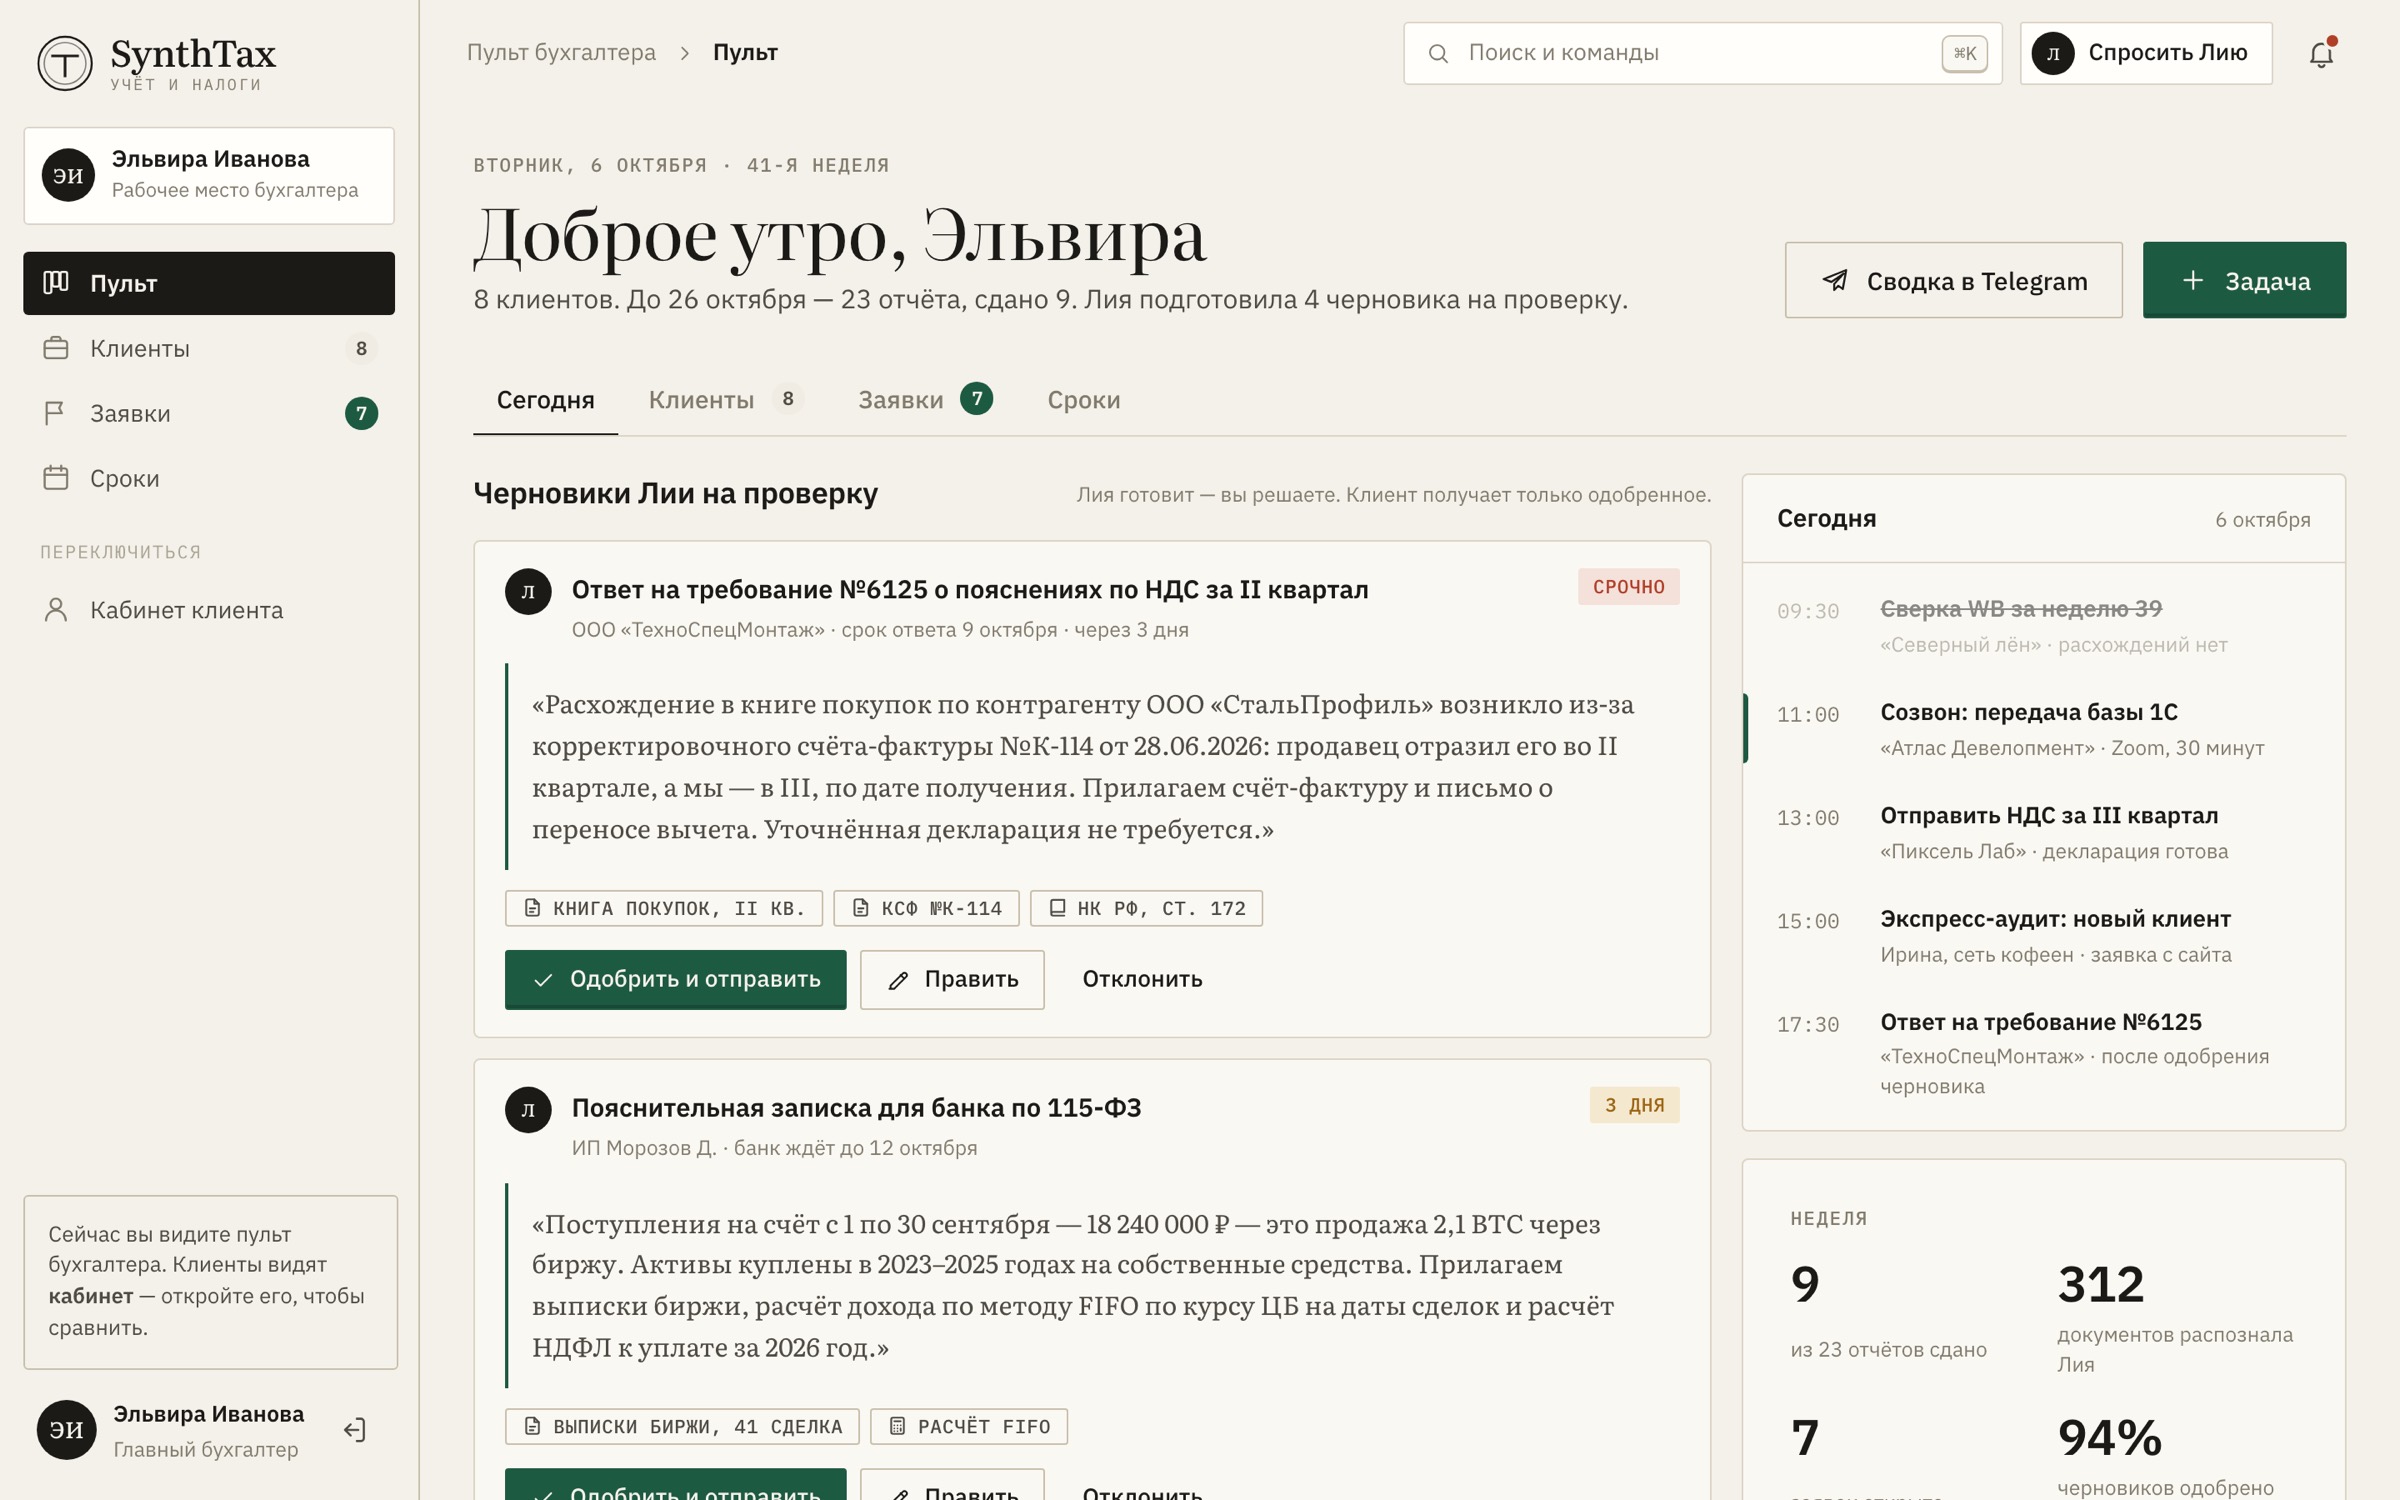Click Править on the НДС requirement draft
Screen dimensions: 2400x1500
(952, 979)
